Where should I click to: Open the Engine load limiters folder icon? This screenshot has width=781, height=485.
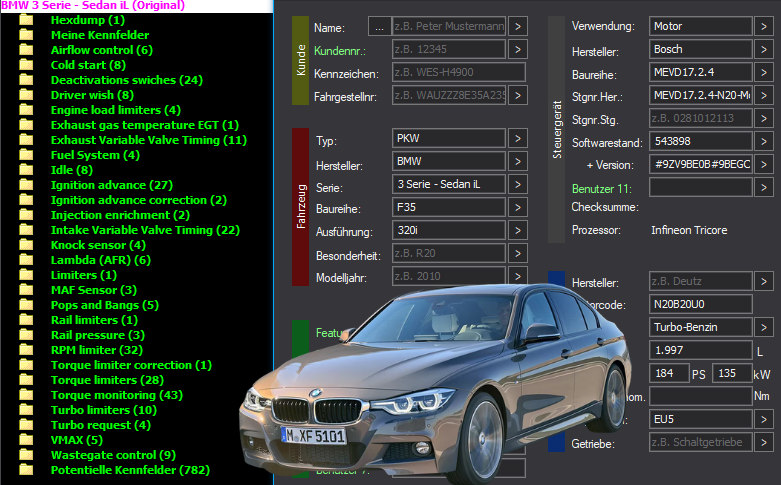(26, 110)
